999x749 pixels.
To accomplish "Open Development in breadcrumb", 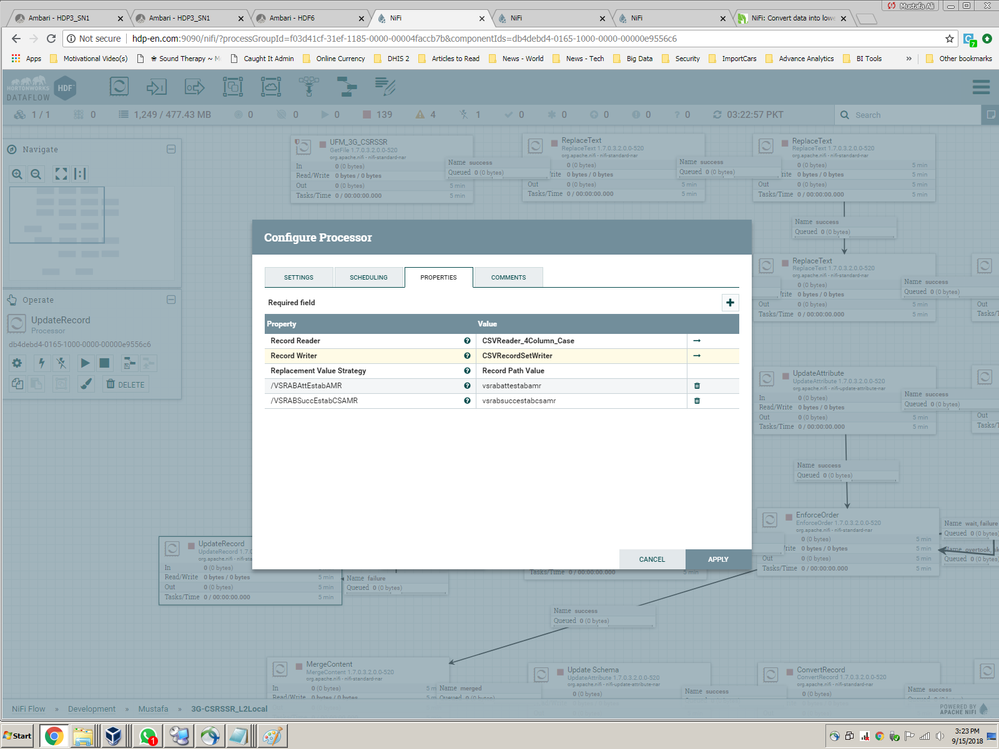I will coord(92,709).
